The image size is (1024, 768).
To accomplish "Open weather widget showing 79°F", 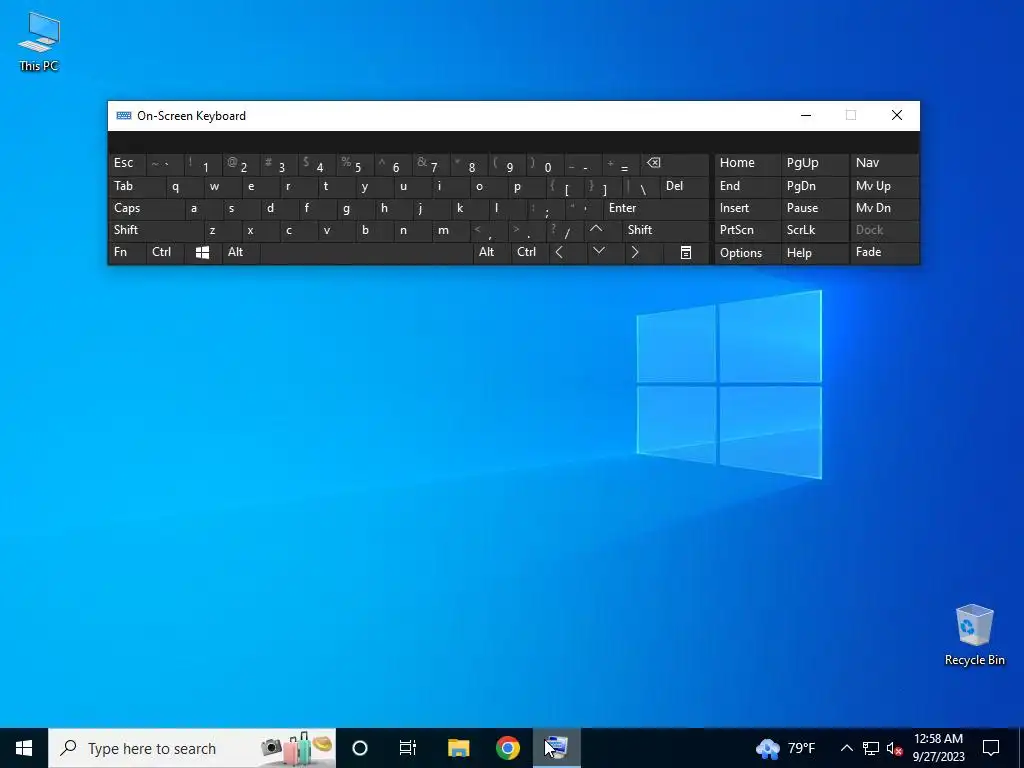I will click(786, 748).
